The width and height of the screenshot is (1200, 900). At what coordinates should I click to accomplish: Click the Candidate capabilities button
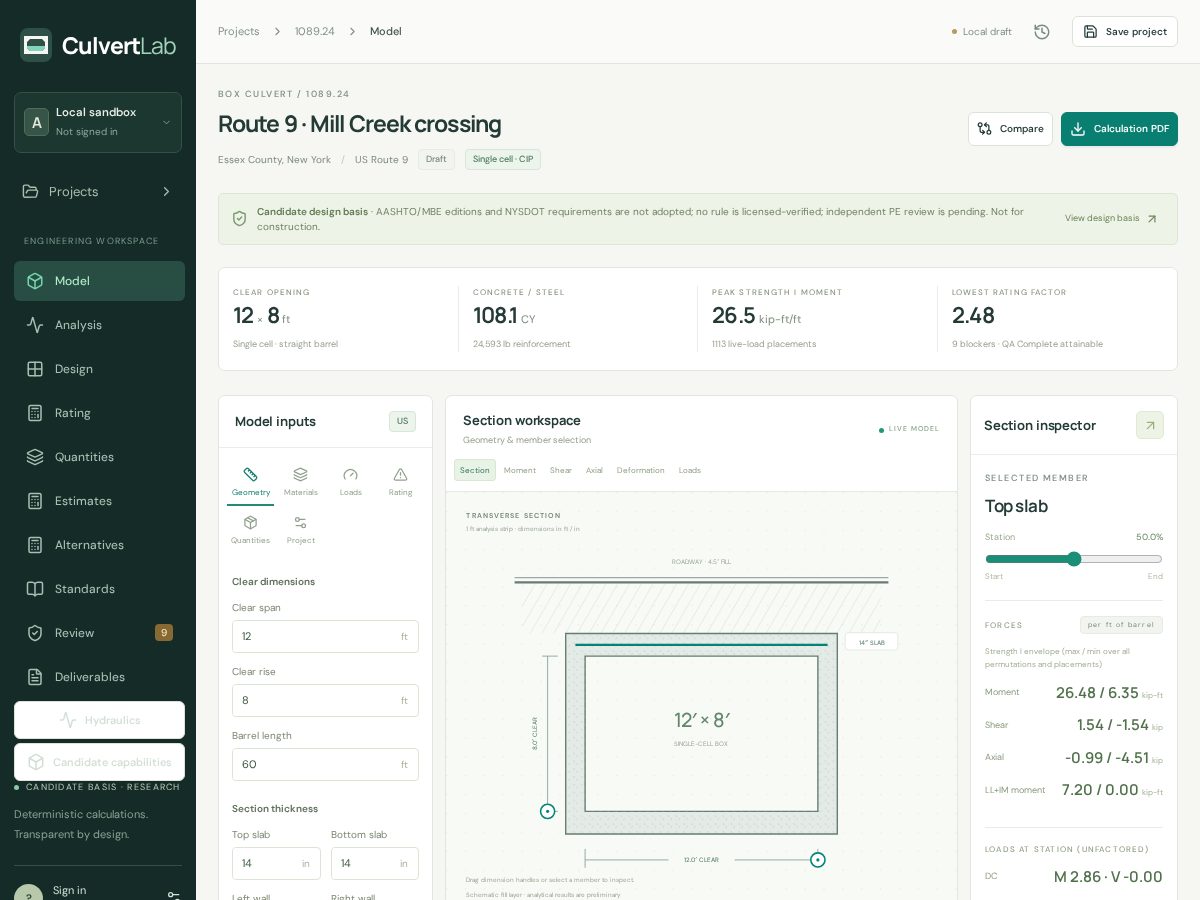click(x=99, y=762)
